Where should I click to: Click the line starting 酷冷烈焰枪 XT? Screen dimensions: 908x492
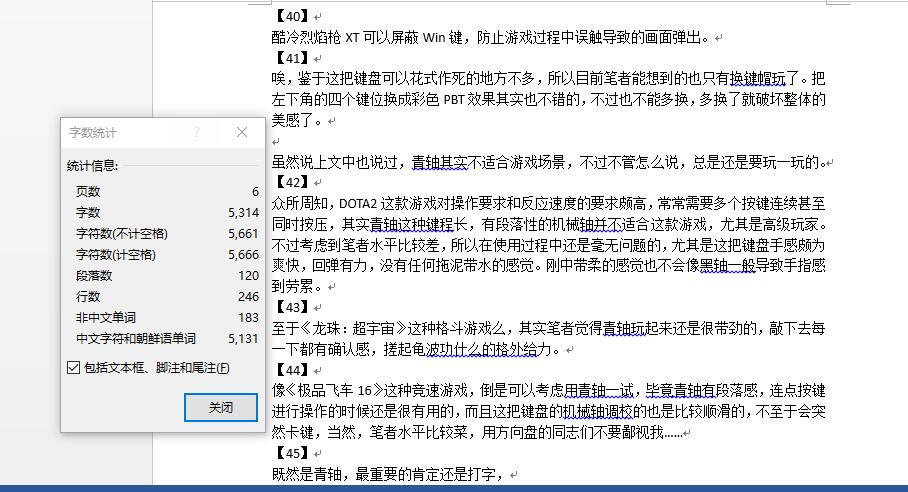point(491,38)
